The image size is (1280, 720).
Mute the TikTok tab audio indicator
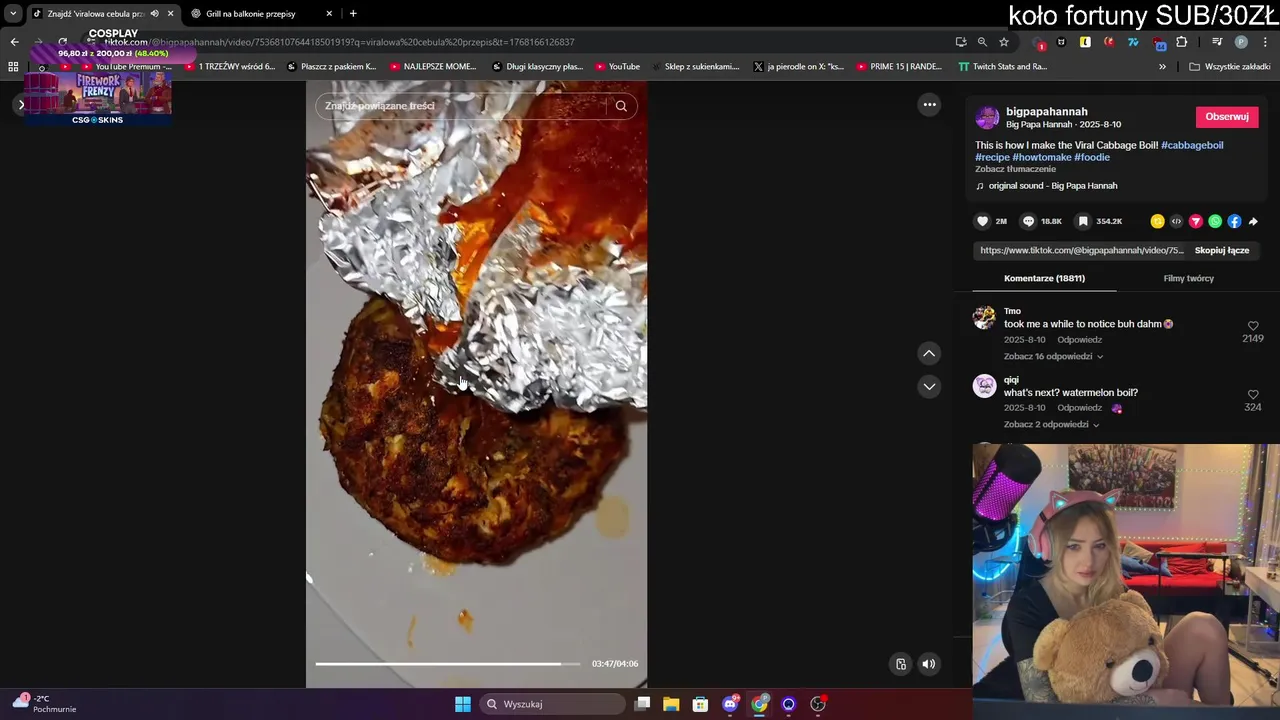(x=154, y=14)
